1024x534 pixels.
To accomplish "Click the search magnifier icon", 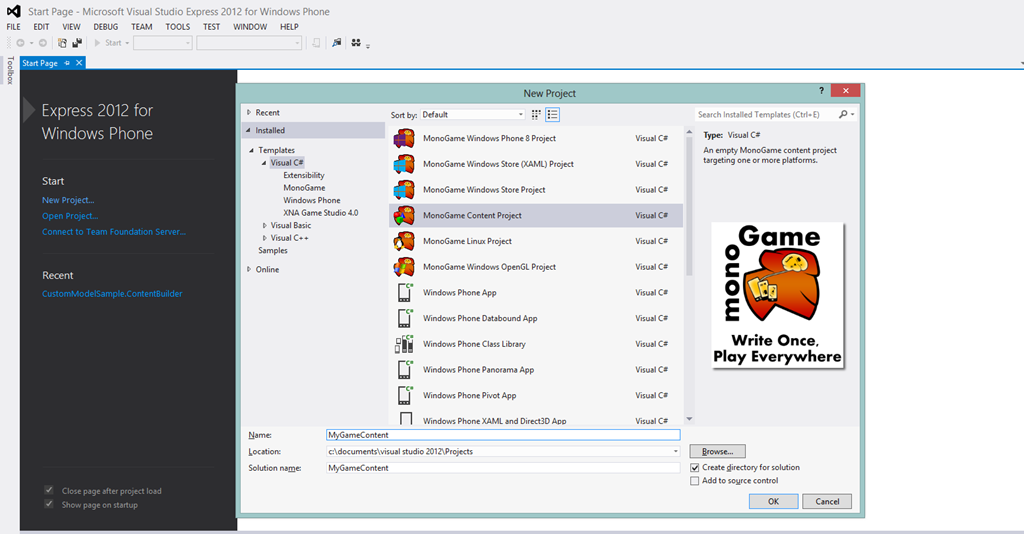I will point(843,114).
